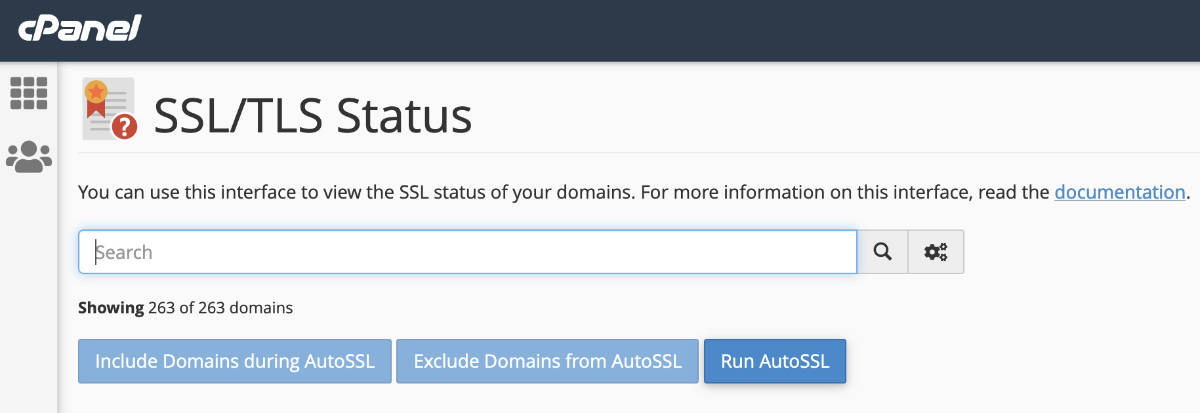Open the Tools grid icon in sidebar
Screen dimensions: 1200x413
click(29, 93)
